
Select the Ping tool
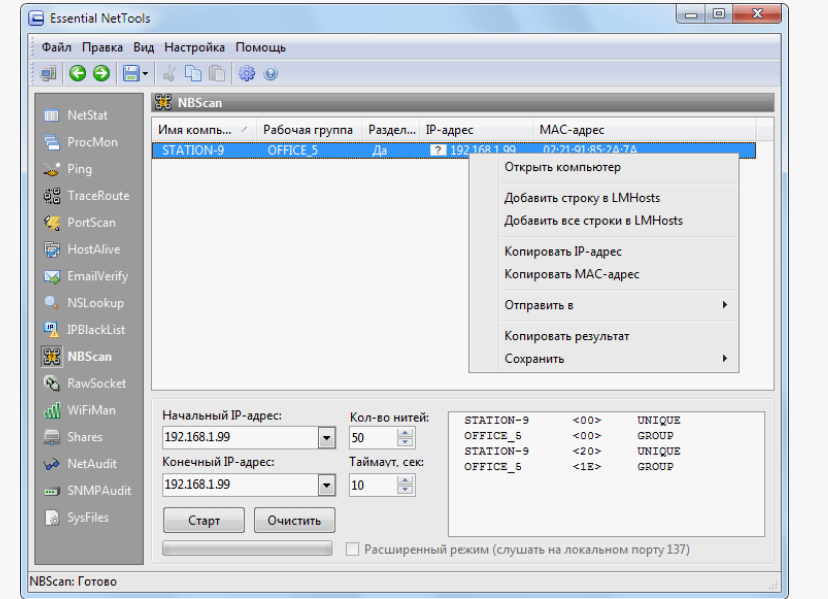point(68,169)
